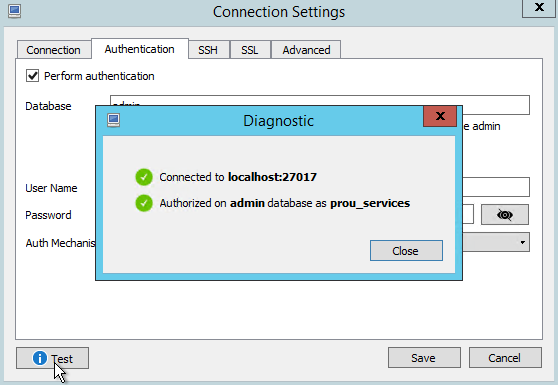Click the Test connection button

point(52,358)
